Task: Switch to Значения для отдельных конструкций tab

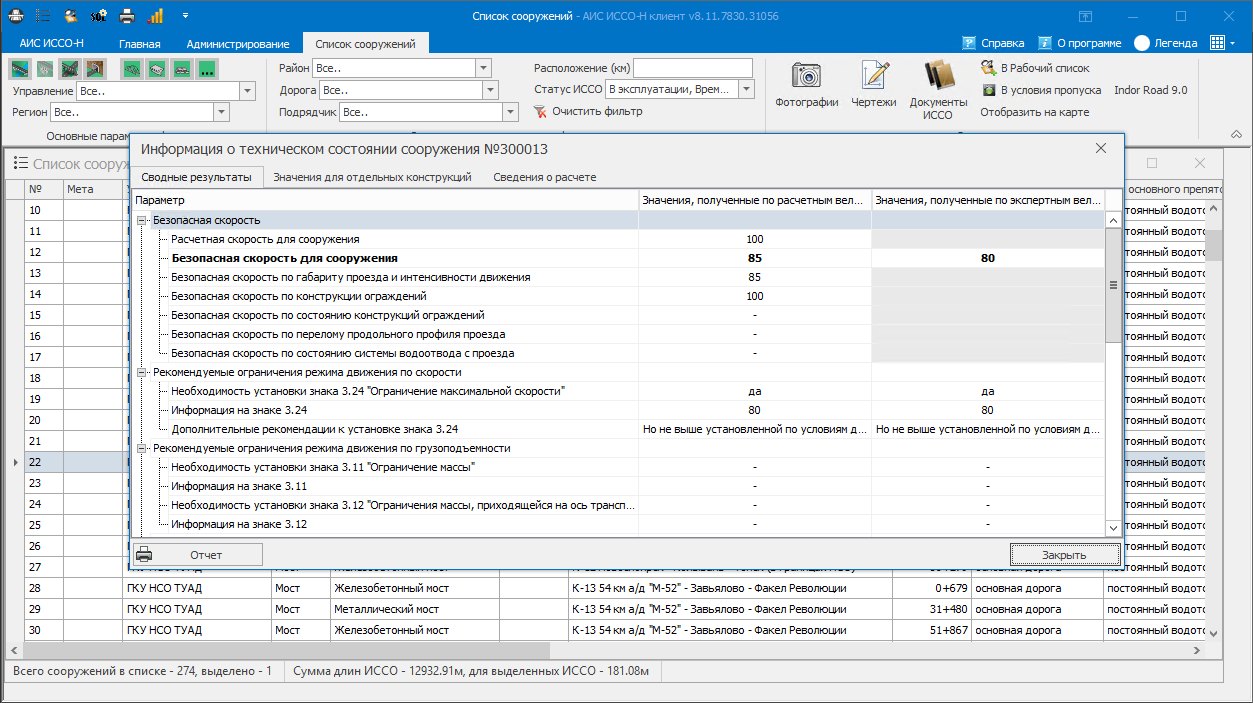Action: [x=372, y=177]
